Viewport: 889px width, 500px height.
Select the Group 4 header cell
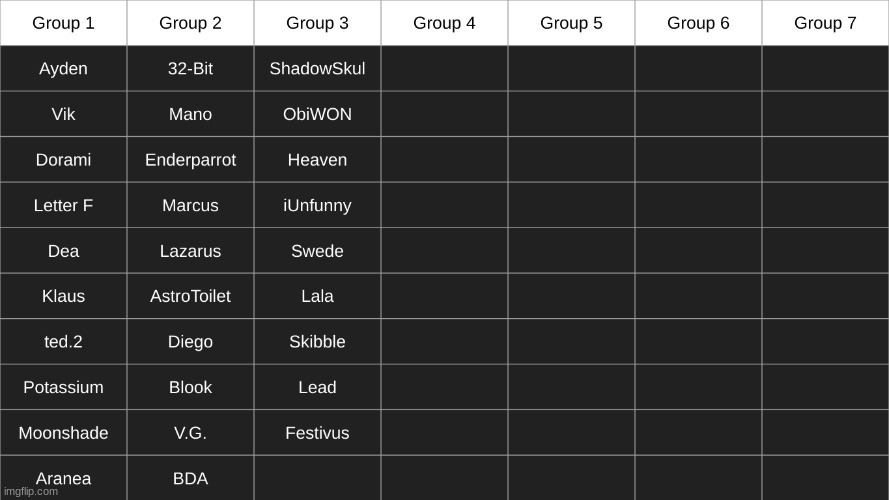coord(444,23)
